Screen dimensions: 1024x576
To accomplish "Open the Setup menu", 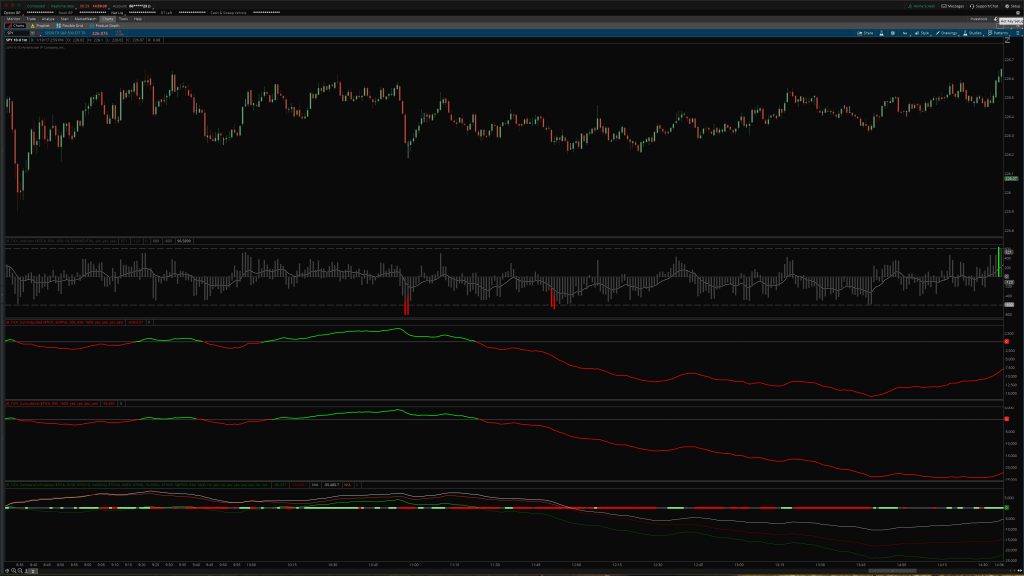I will [x=1013, y=6].
